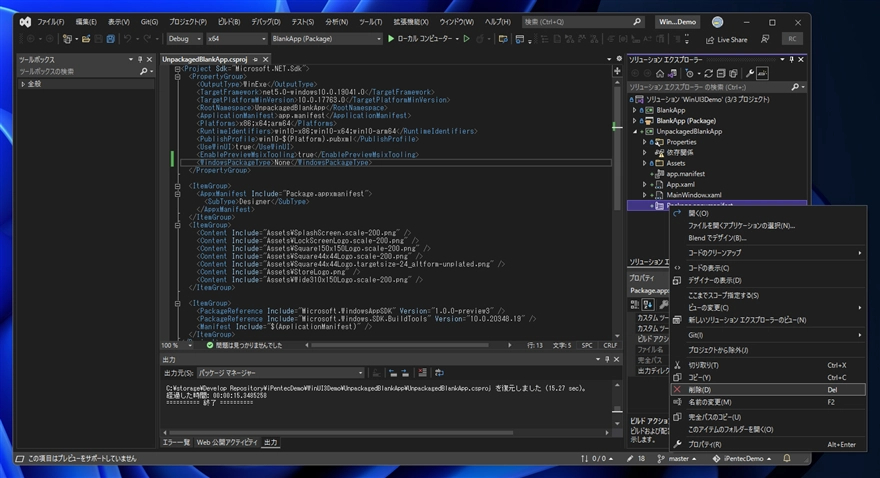The image size is (880, 478).
Task: Click the master branch button in status bar
Action: click(x=677, y=458)
